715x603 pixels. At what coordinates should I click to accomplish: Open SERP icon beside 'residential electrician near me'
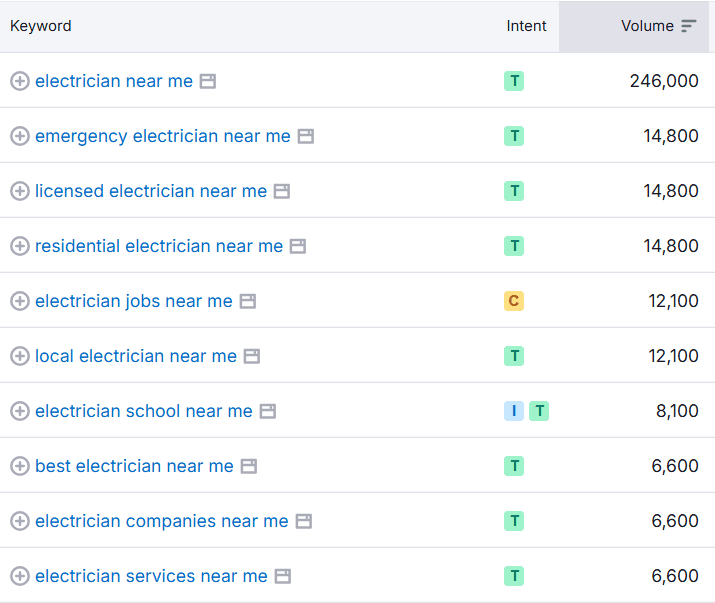tap(298, 246)
